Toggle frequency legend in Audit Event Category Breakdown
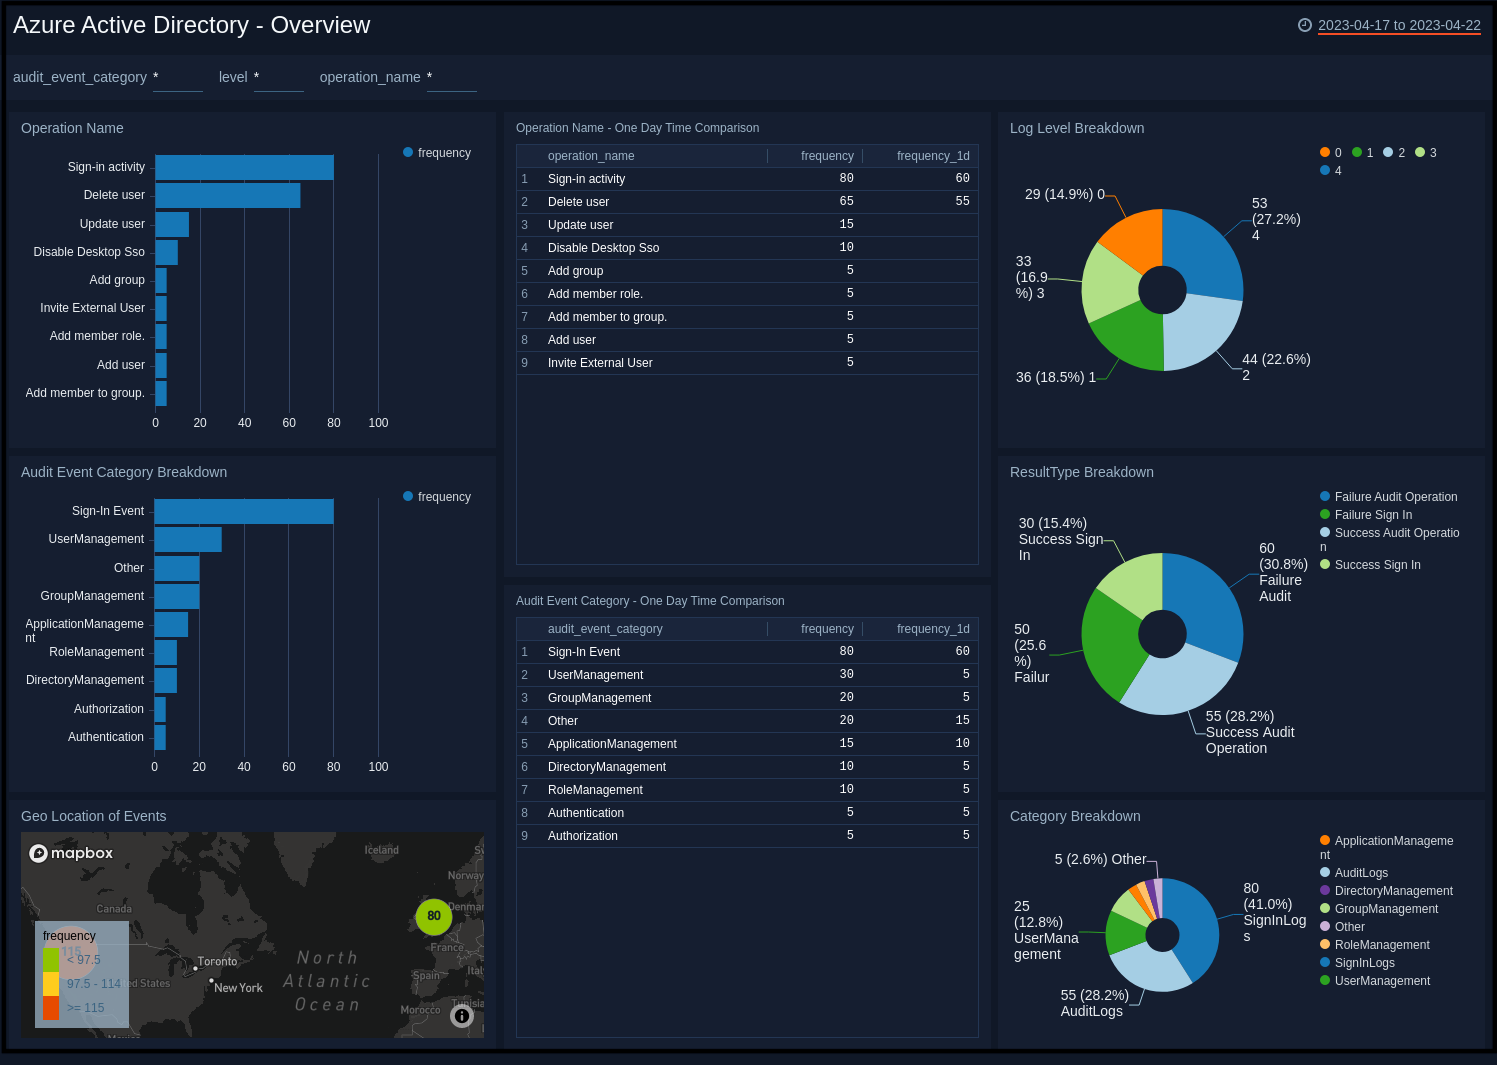This screenshot has height=1065, width=1497. 437,497
